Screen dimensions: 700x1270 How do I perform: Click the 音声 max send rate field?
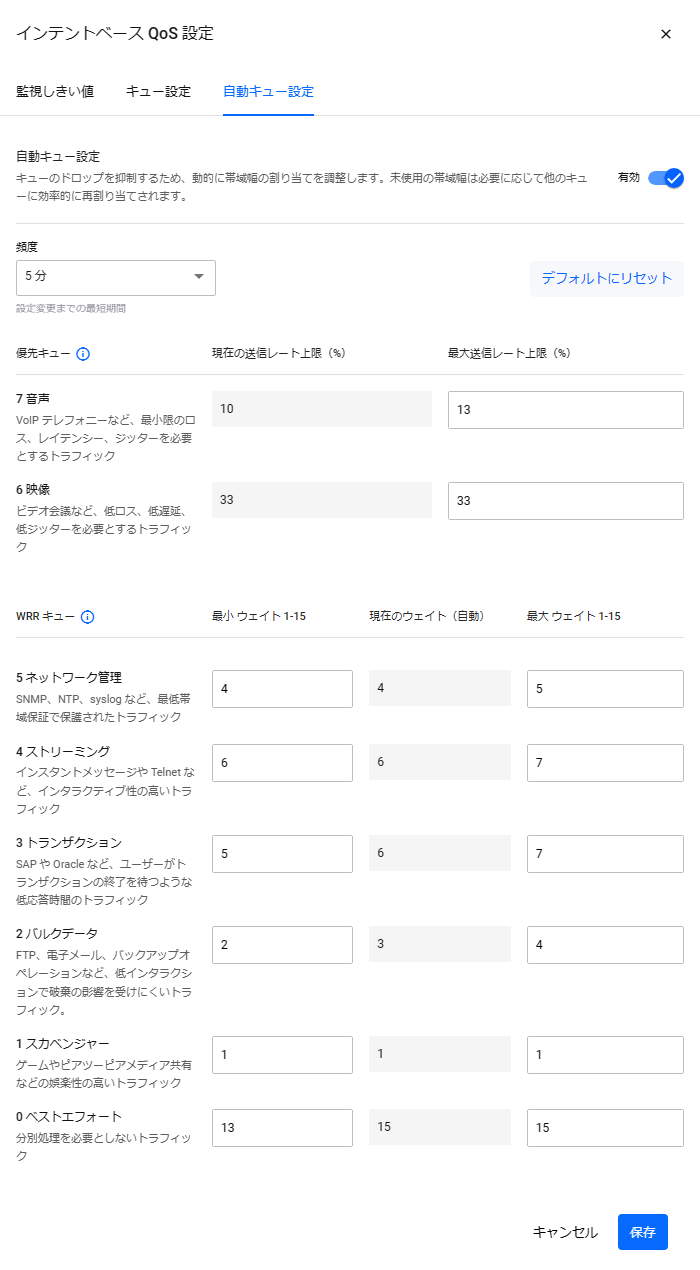tap(565, 410)
